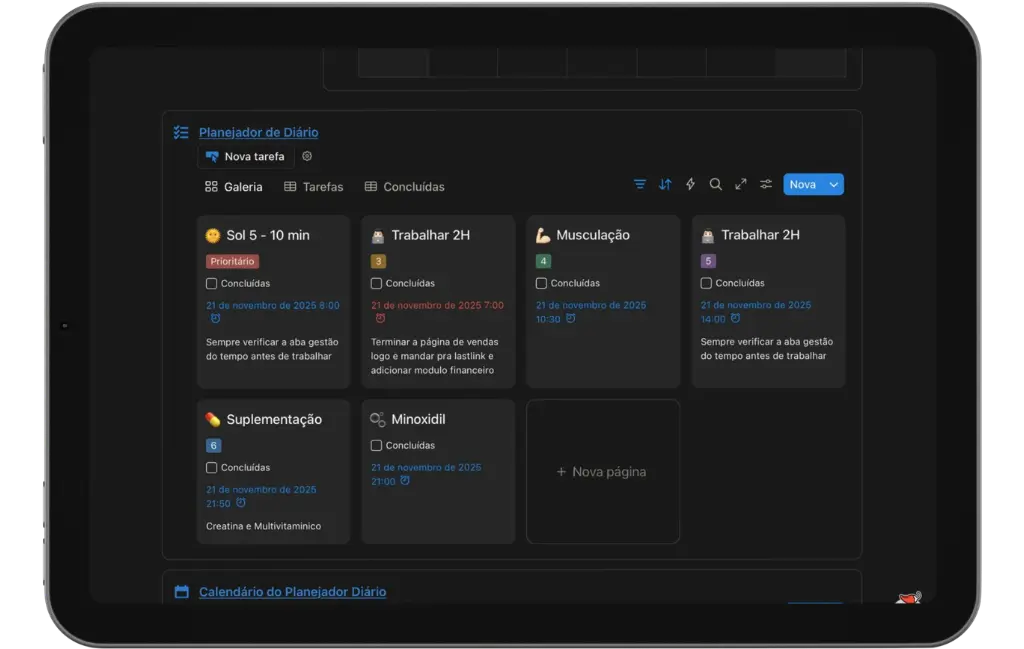Click the Nova tarefa button

pos(246,157)
